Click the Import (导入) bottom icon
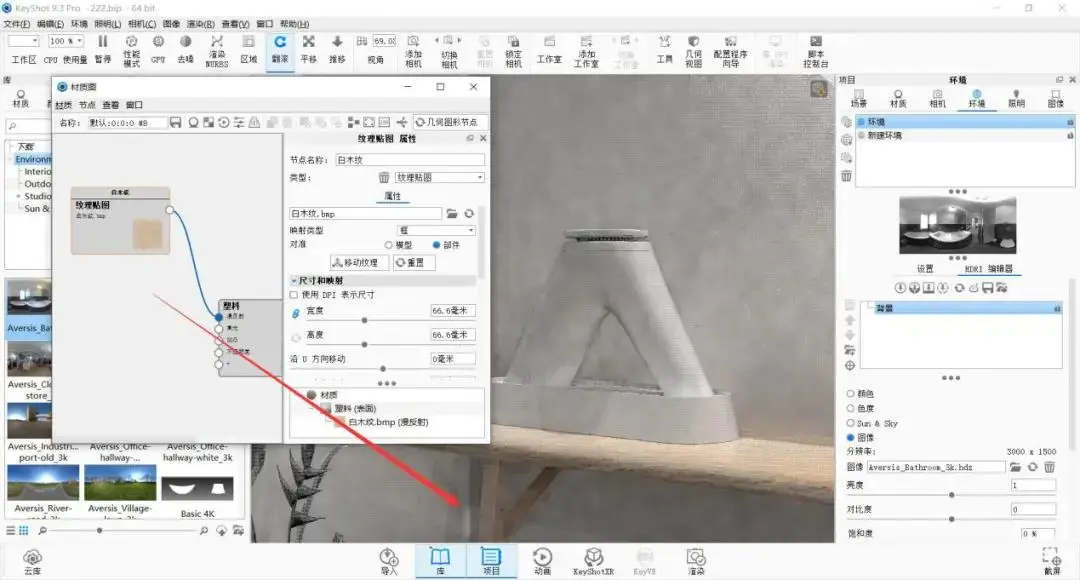Screen dimensions: 1080x580 click(x=389, y=561)
